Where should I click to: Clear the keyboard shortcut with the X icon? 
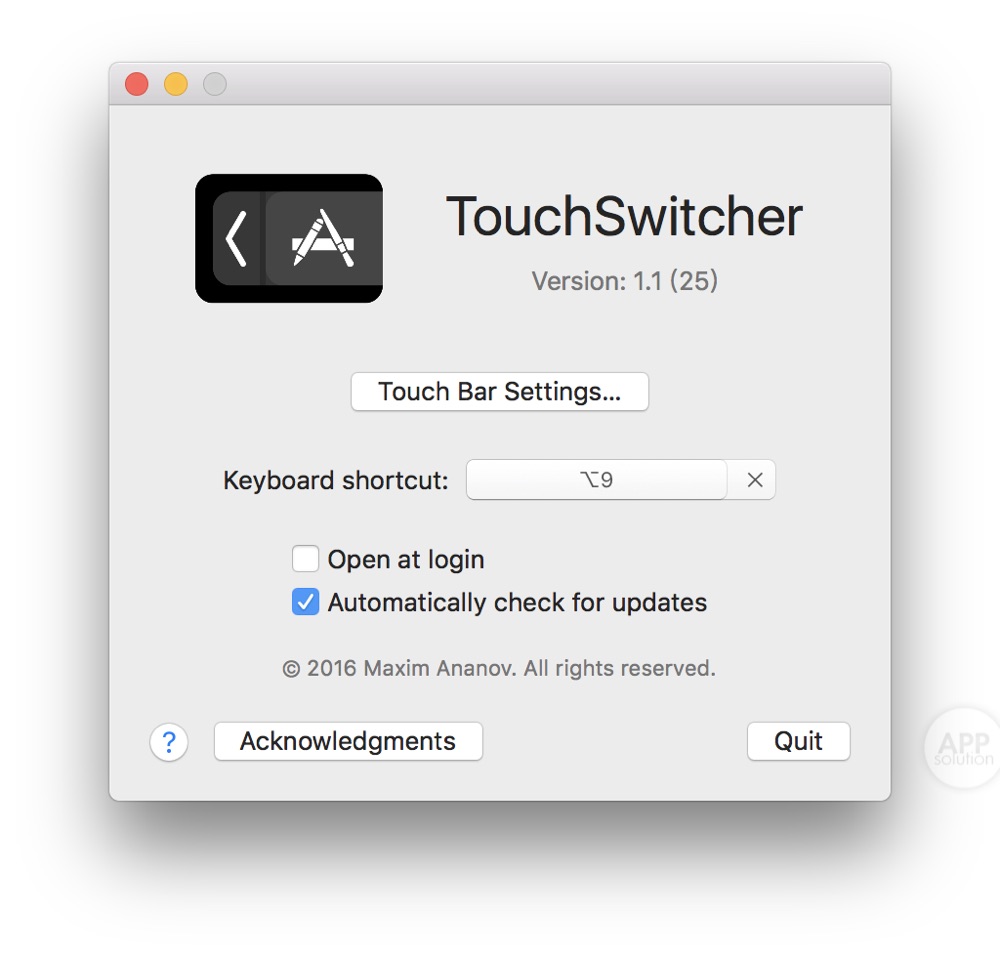[x=754, y=479]
